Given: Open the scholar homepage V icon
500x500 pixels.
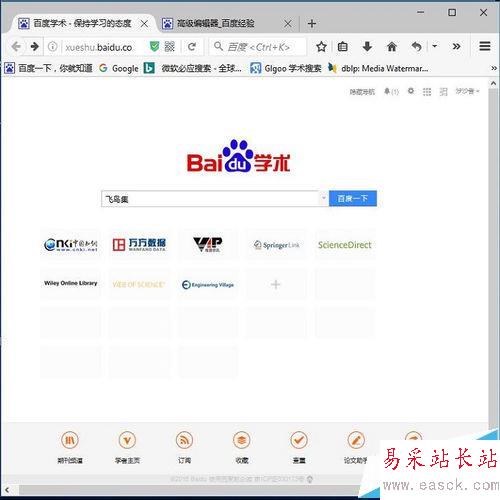Looking at the screenshot, I should pyautogui.click(x=127, y=440).
